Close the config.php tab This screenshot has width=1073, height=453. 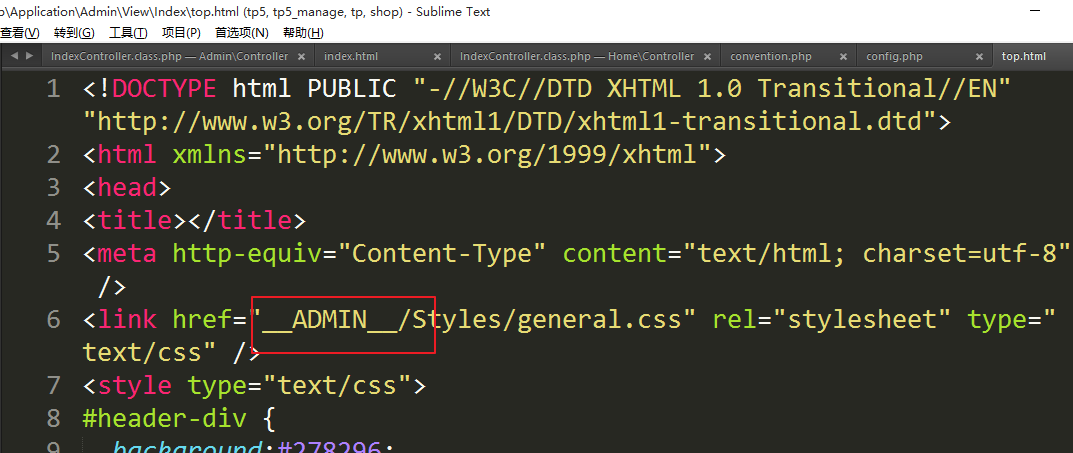[x=979, y=57]
